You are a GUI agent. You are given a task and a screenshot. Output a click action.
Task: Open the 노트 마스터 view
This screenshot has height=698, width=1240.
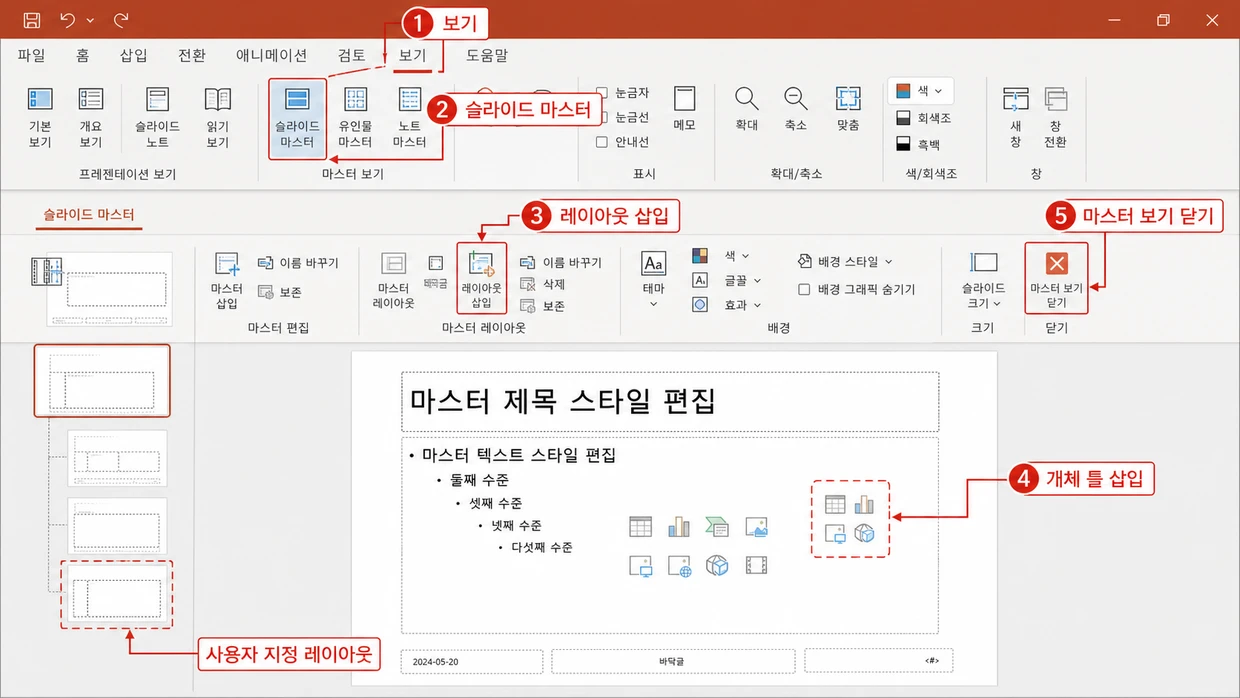coord(410,117)
